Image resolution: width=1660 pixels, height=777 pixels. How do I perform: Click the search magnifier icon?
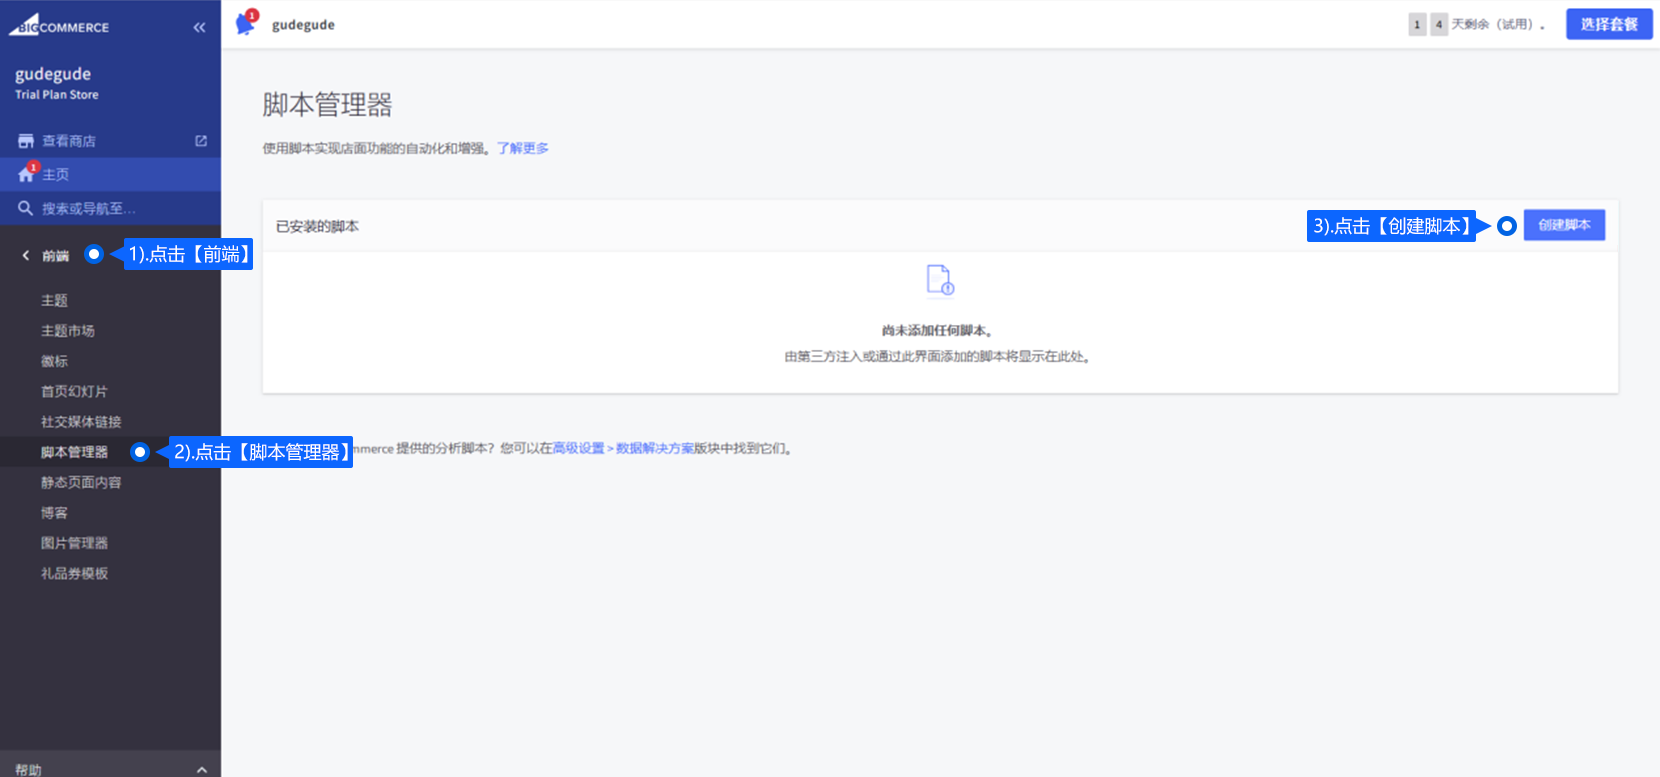(x=26, y=208)
